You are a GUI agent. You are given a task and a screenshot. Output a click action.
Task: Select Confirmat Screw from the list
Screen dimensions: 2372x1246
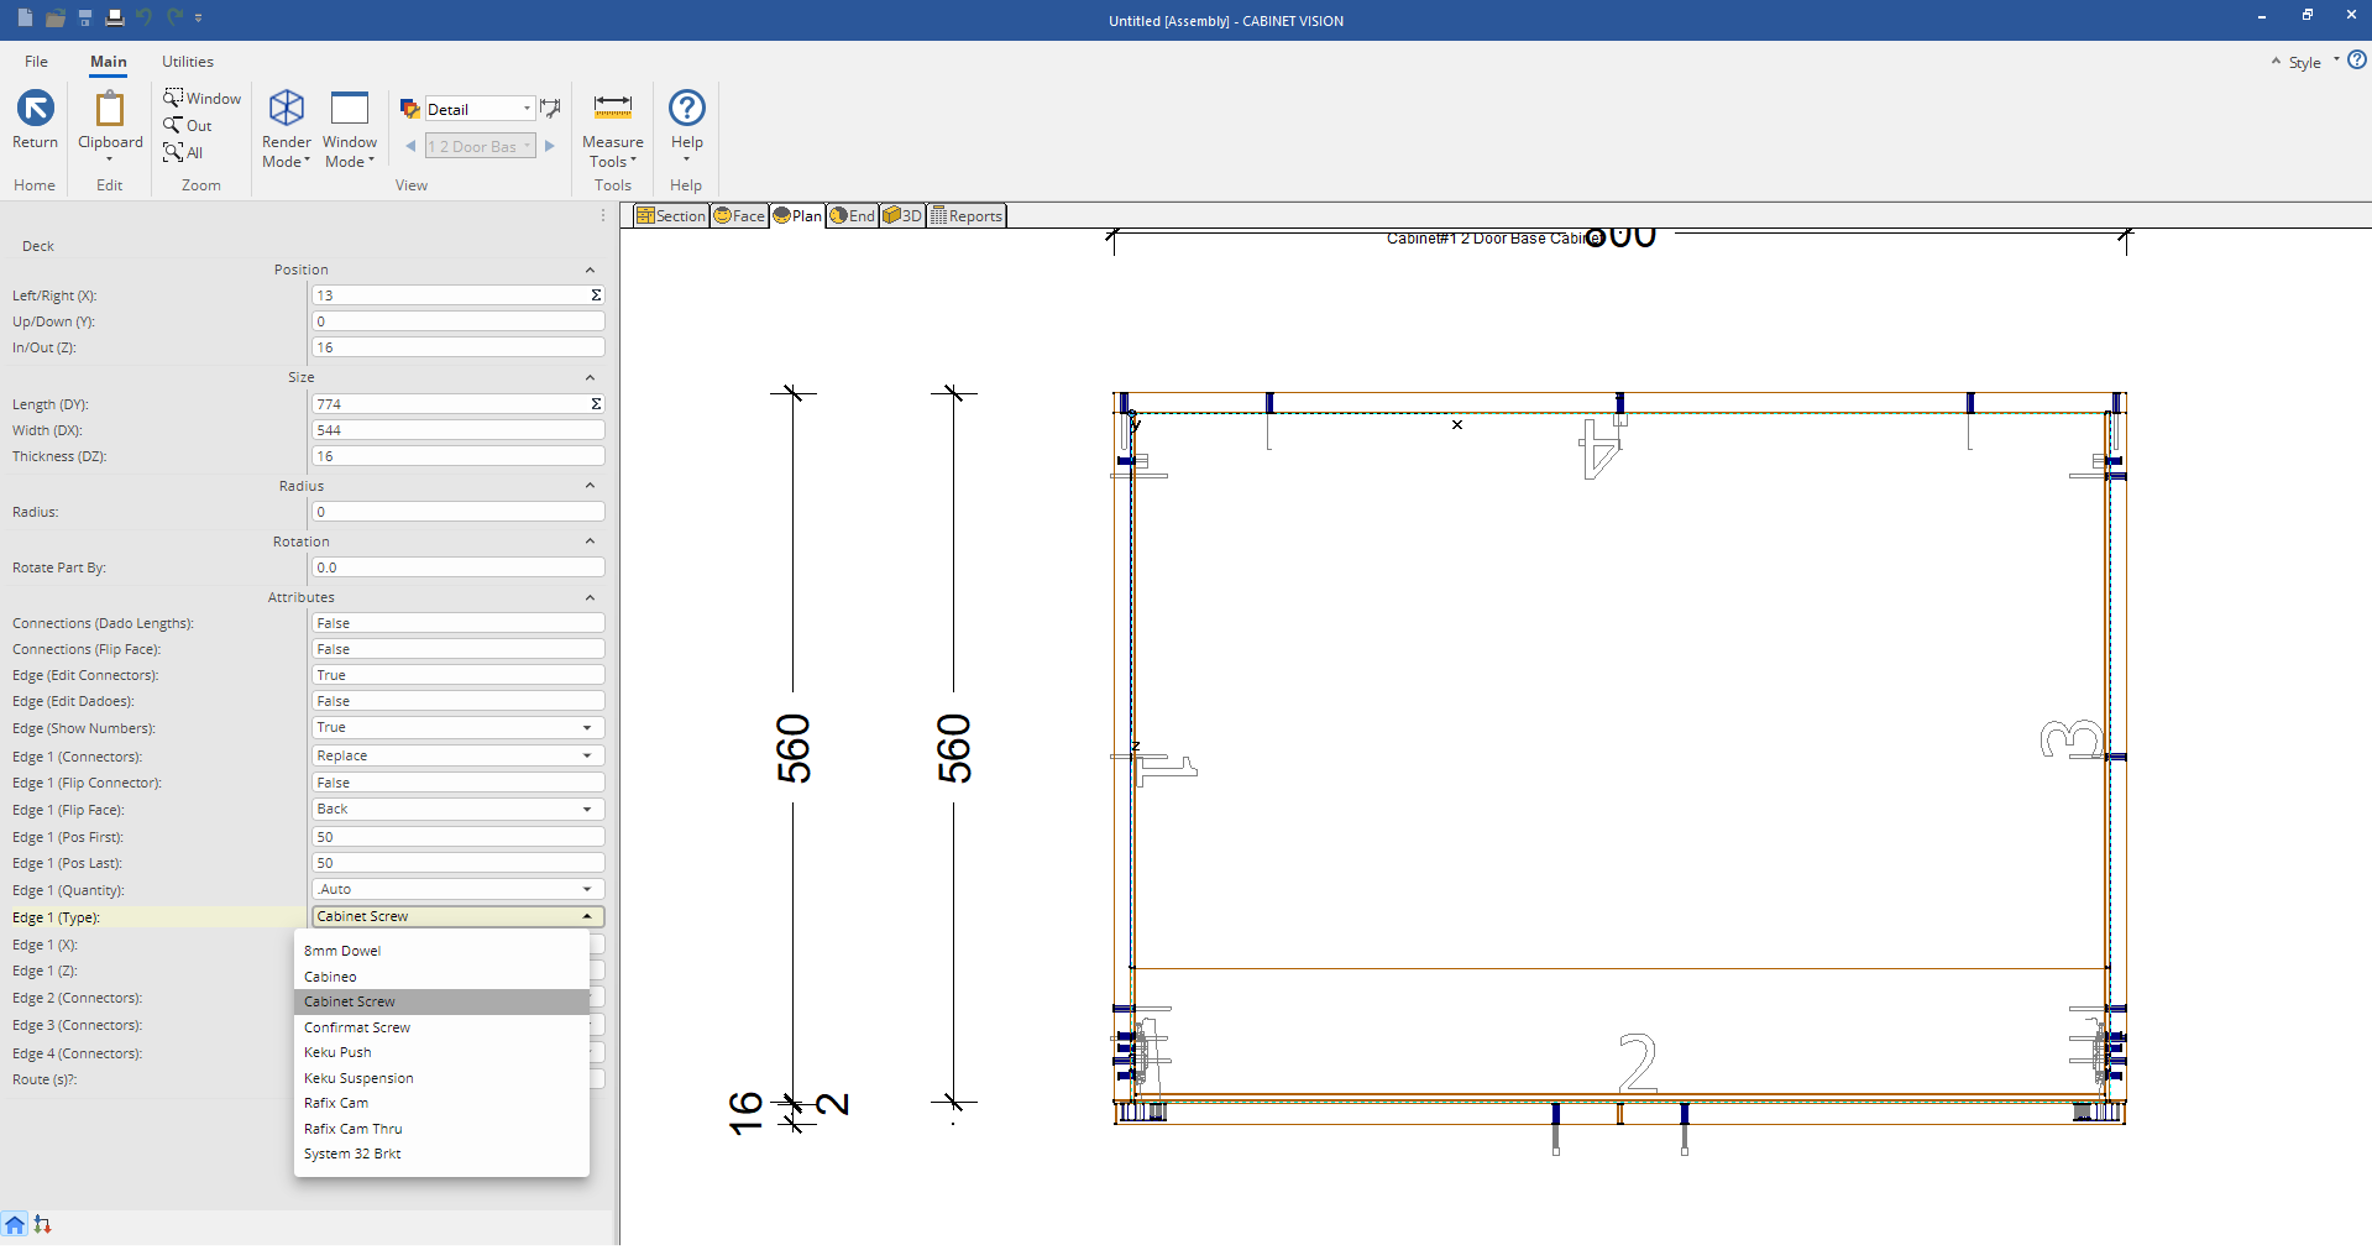coord(357,1027)
